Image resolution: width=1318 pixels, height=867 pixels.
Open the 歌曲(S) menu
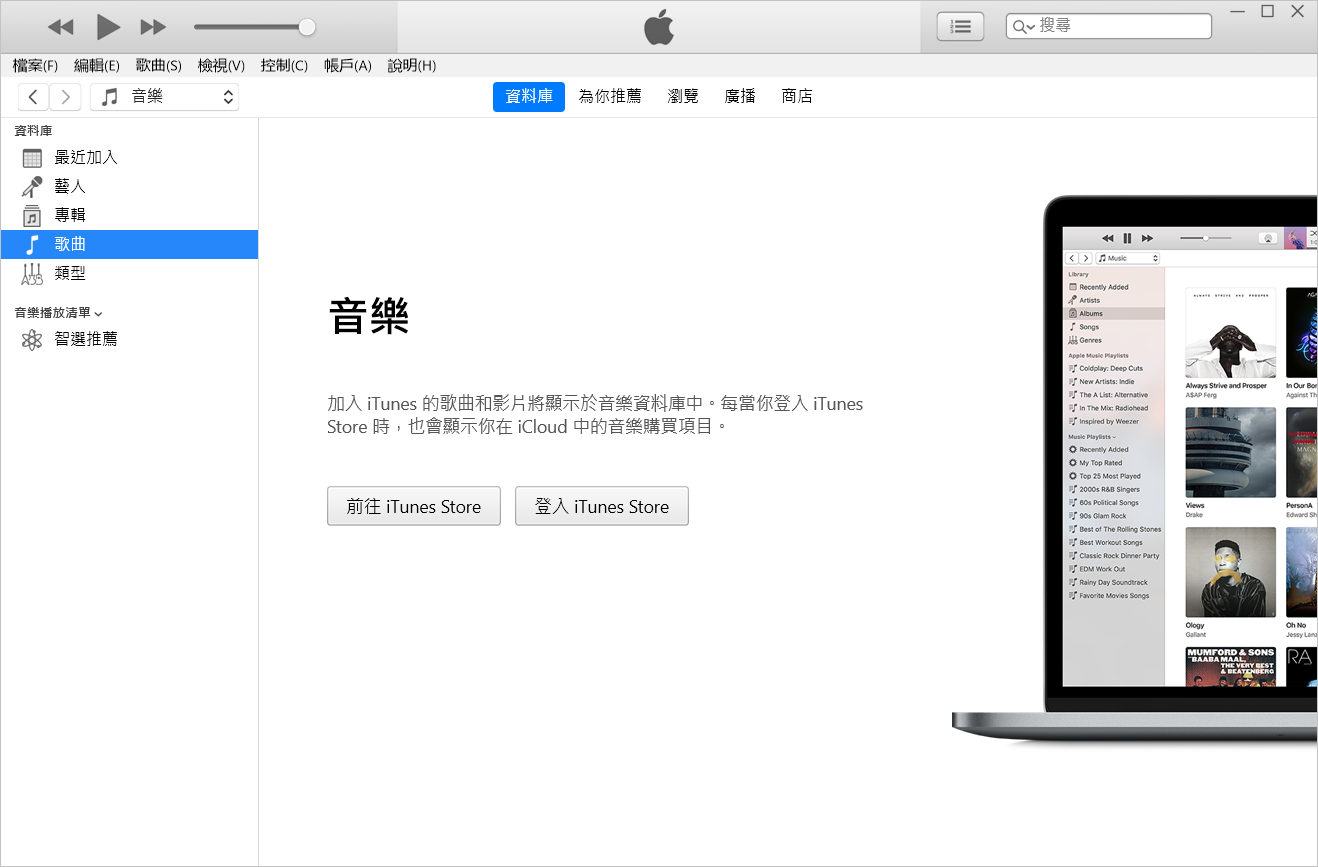coord(159,66)
